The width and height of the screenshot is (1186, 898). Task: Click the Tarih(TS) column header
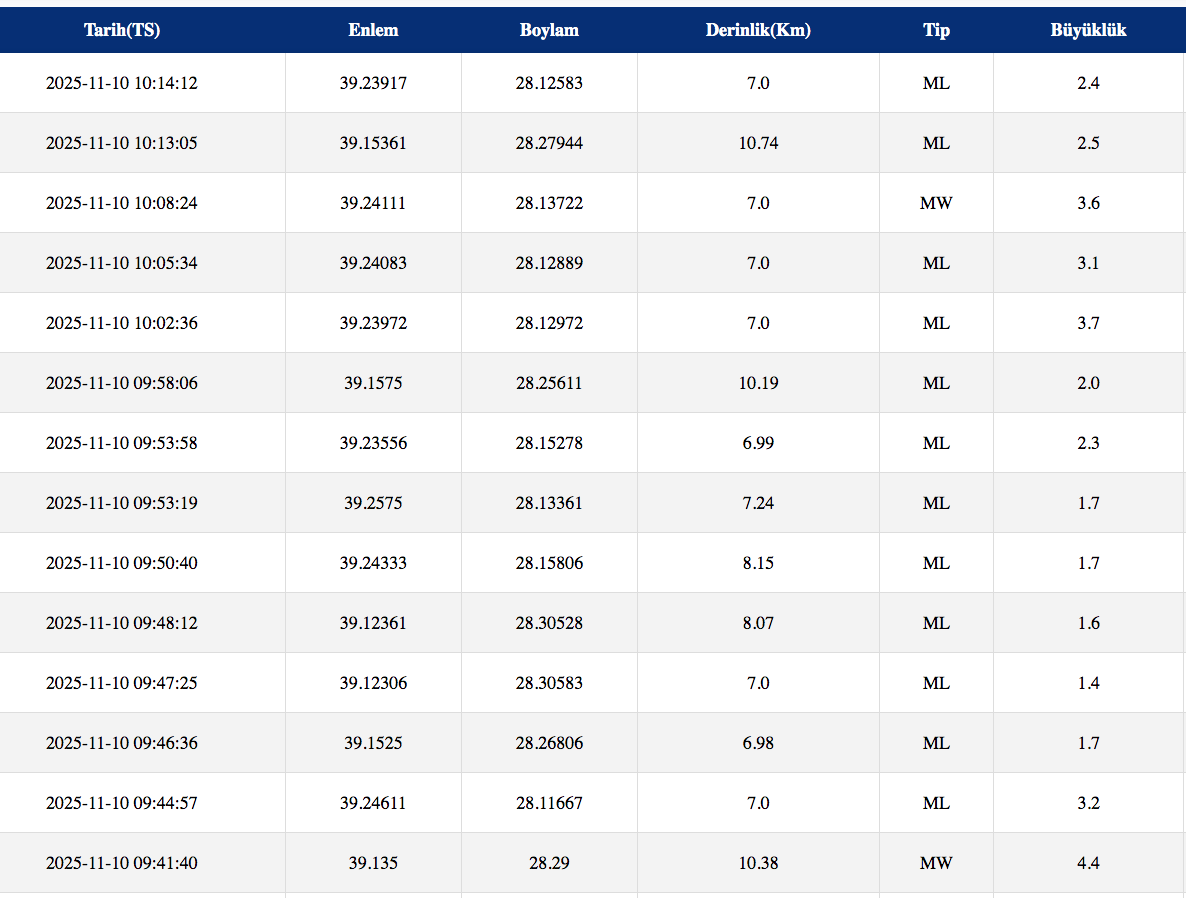(x=122, y=30)
